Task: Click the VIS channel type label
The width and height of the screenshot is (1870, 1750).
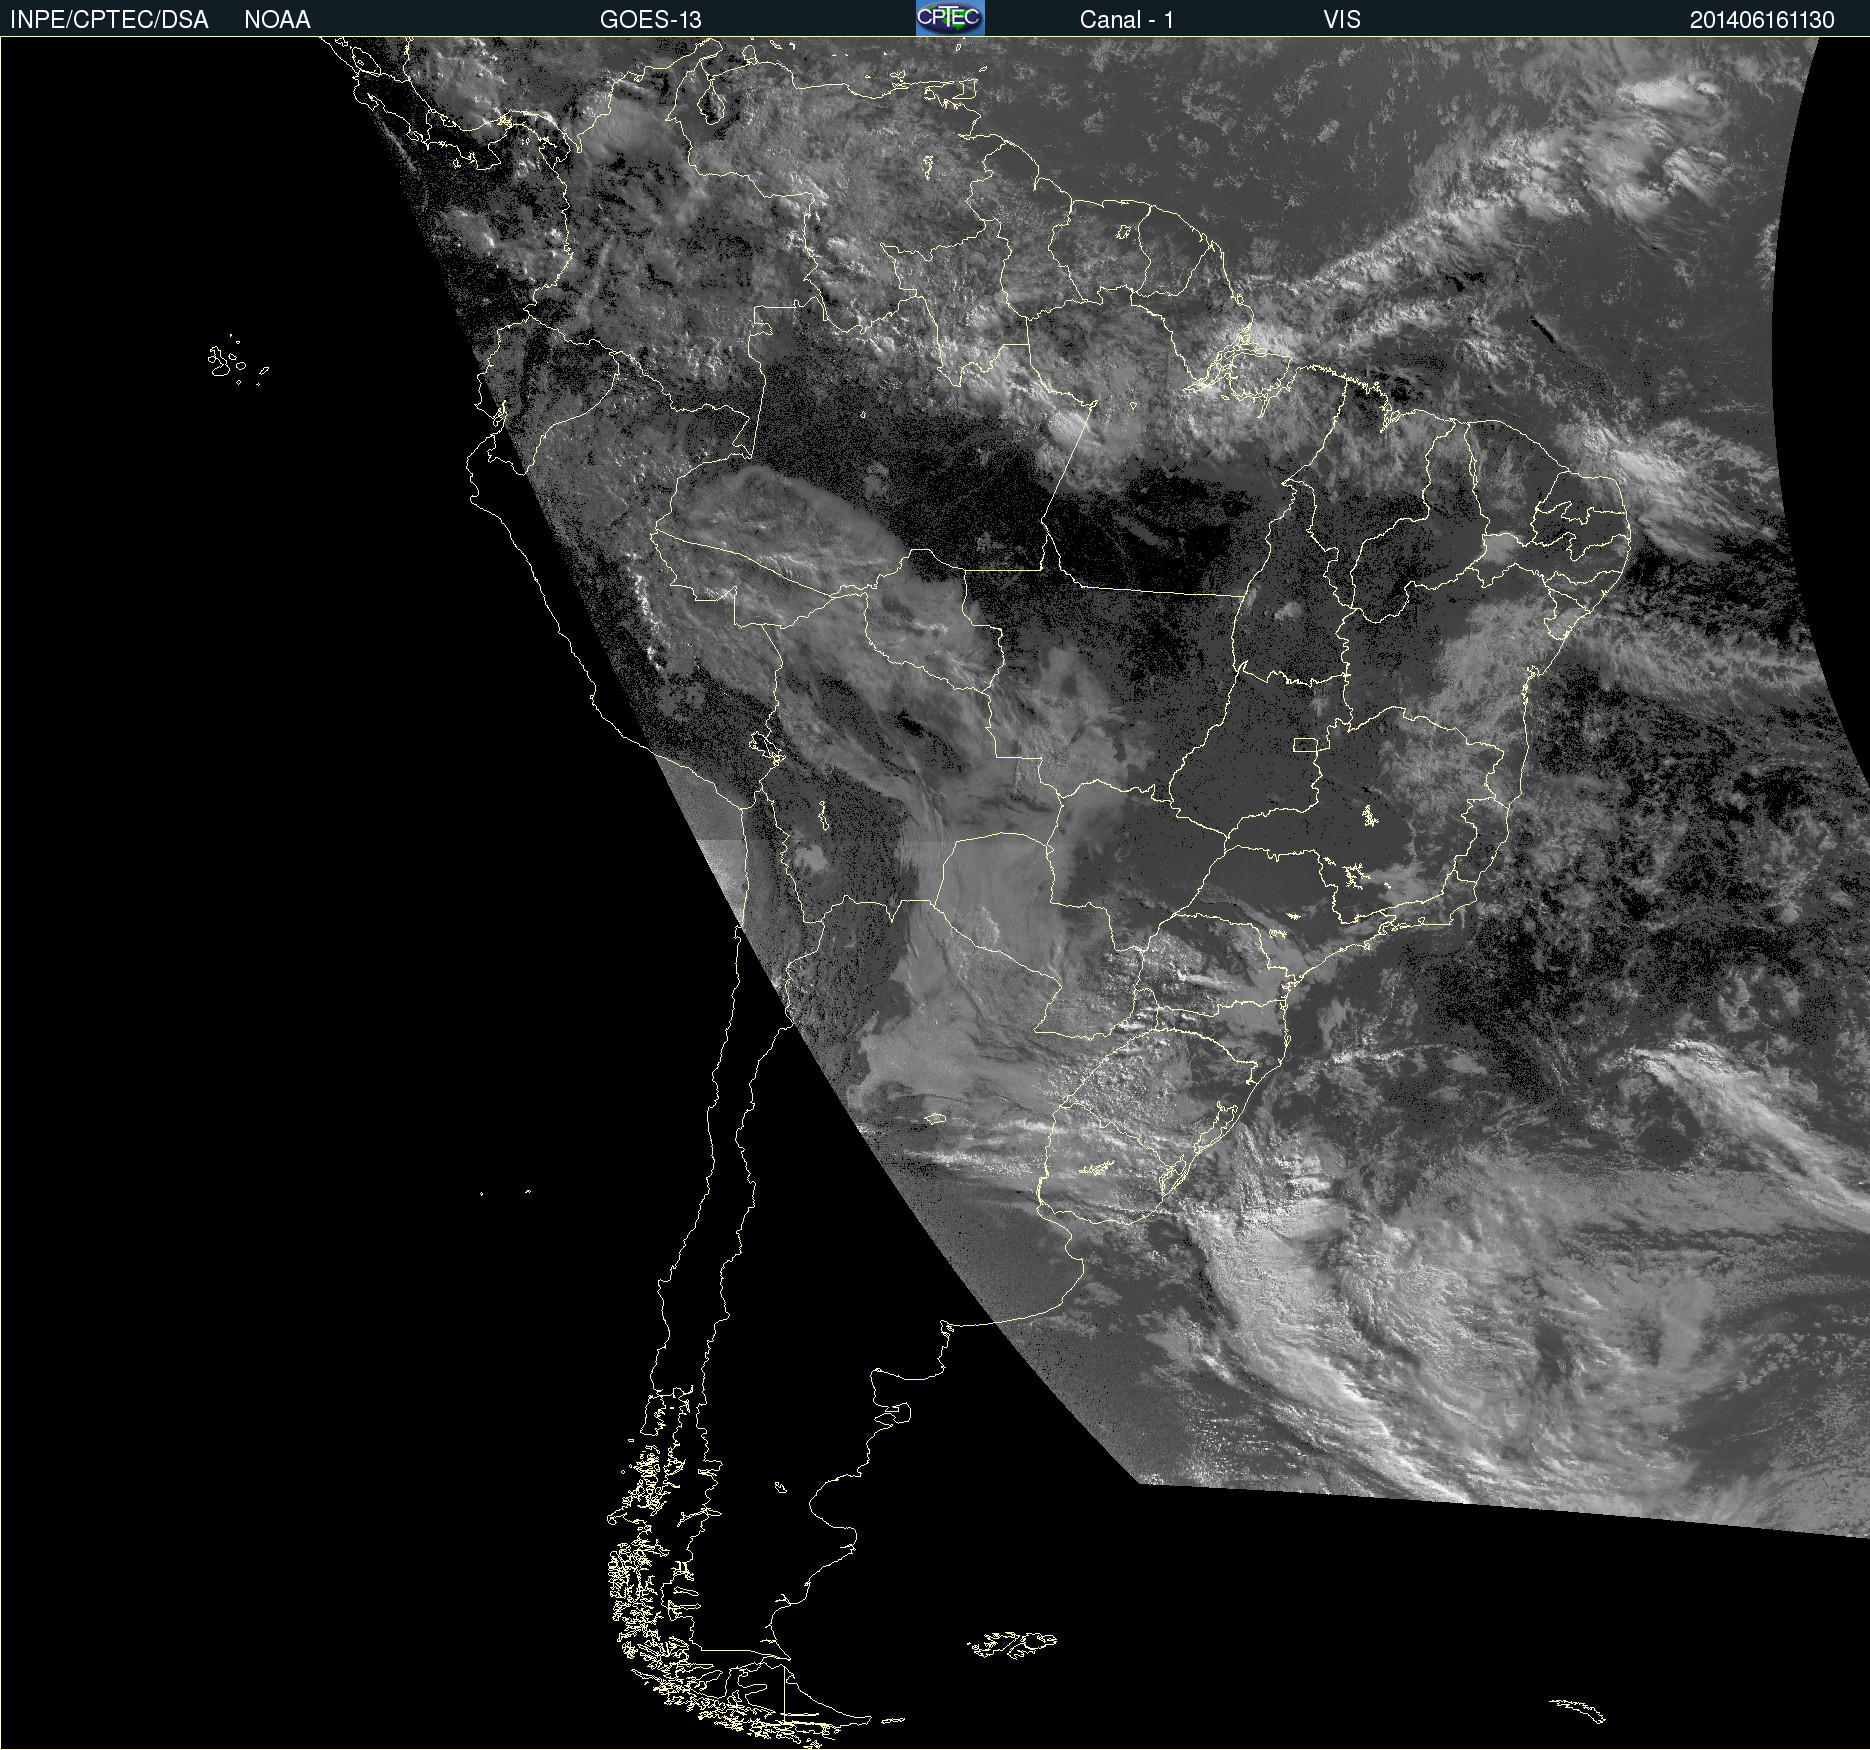Action: coord(1341,19)
